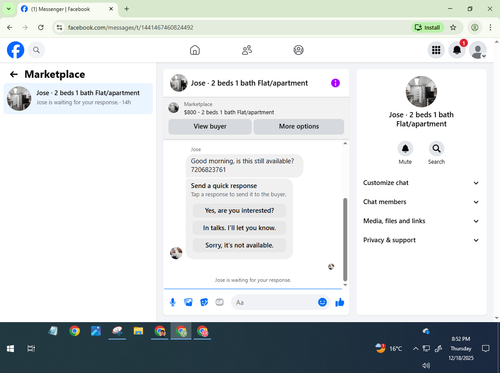The width and height of the screenshot is (500, 373).
Task: Expand Privacy & support section
Action: [x=421, y=240]
